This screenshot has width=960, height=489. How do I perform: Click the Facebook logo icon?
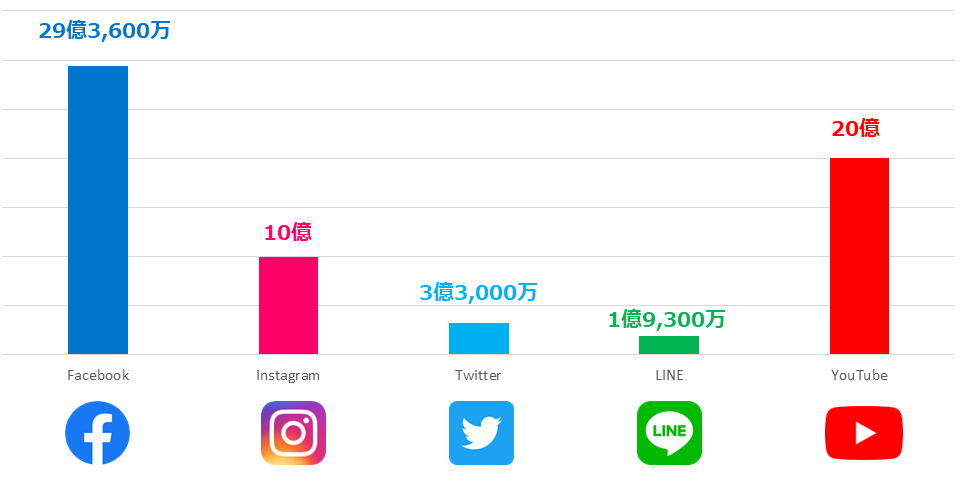coord(97,433)
